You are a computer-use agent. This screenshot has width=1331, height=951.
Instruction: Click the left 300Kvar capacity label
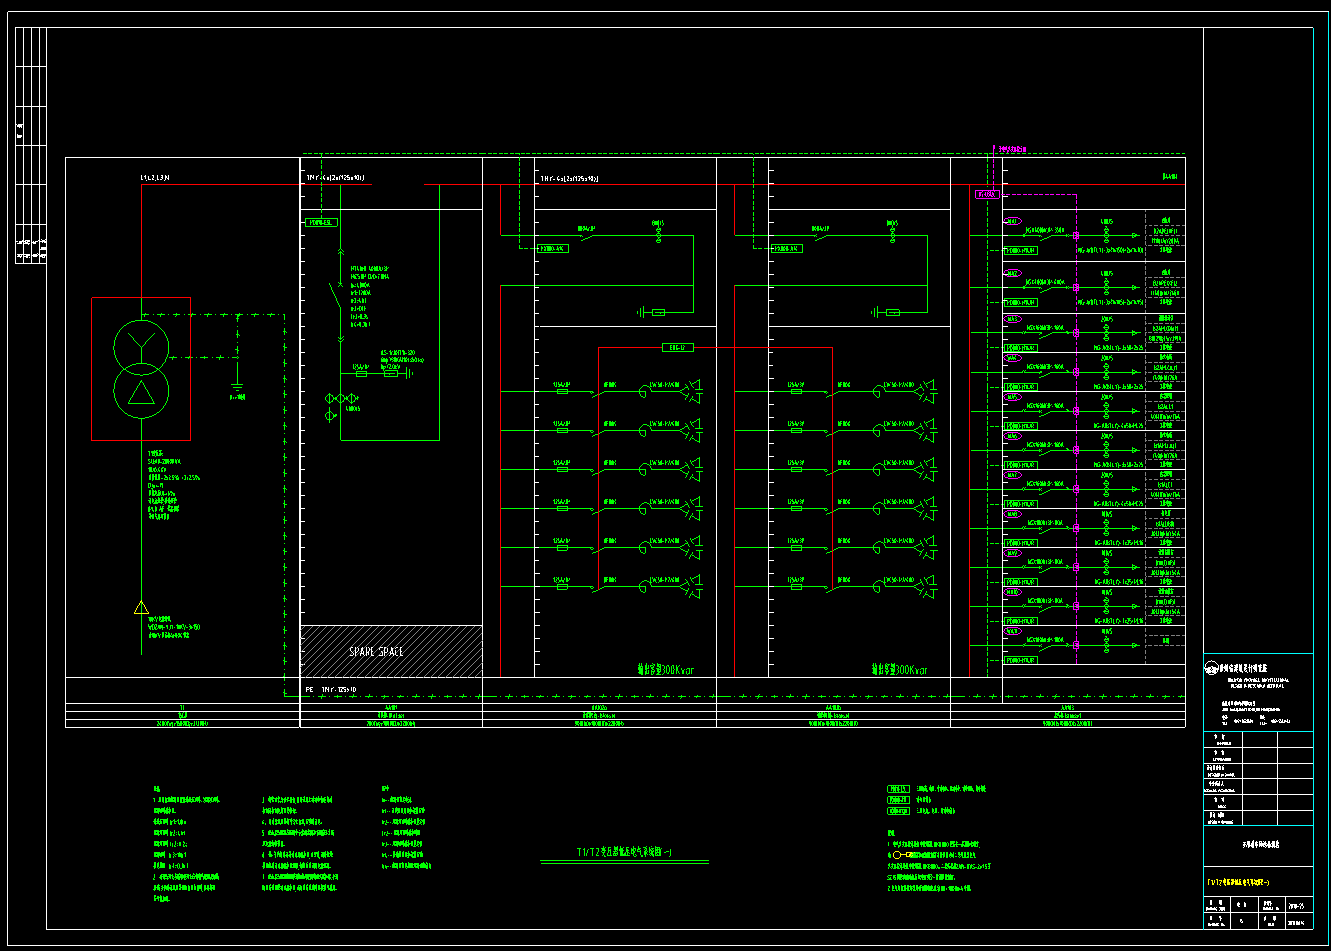[665, 670]
